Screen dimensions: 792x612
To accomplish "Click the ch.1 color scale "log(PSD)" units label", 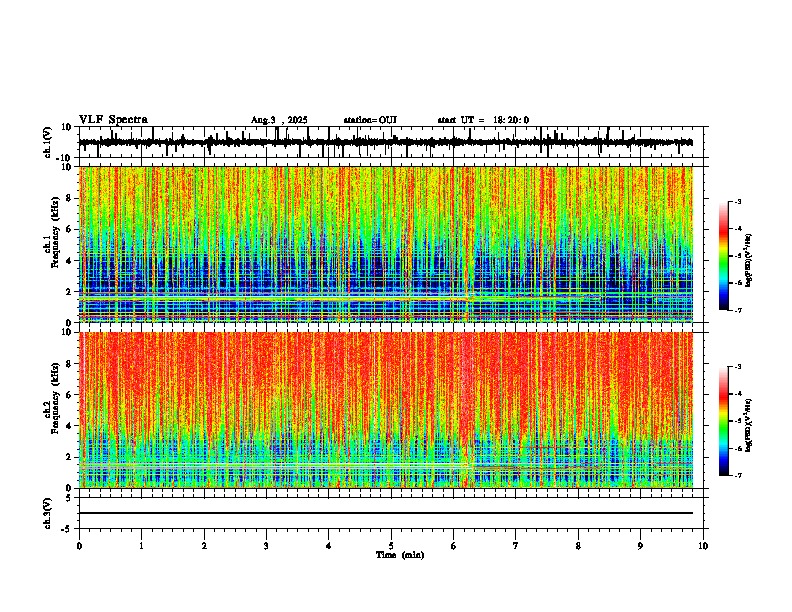I will click(x=749, y=261).
